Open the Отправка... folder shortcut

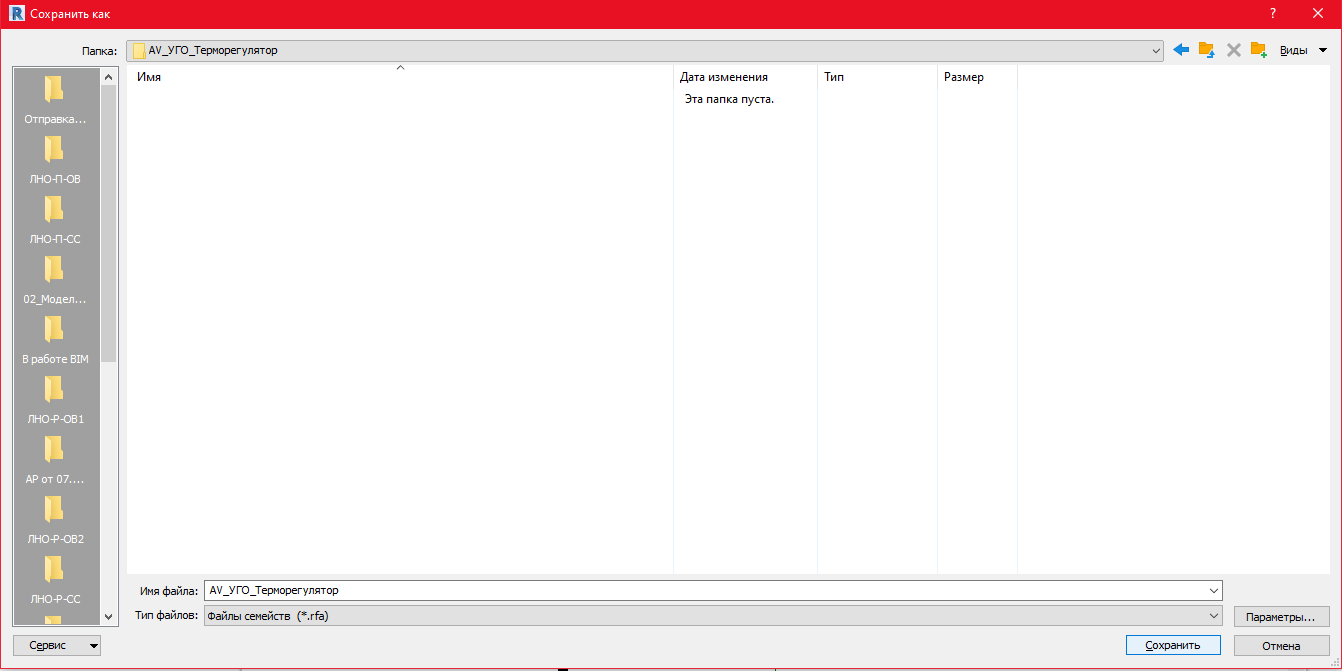point(55,101)
